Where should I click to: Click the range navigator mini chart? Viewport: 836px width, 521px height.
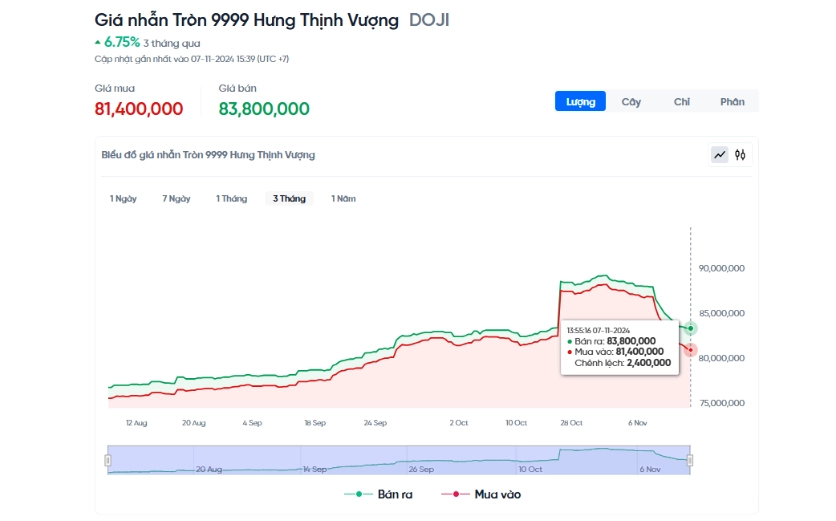click(399, 460)
